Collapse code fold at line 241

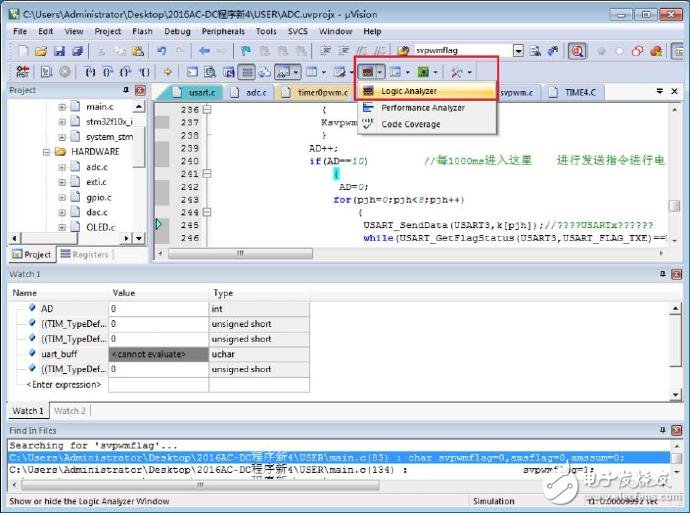207,174
